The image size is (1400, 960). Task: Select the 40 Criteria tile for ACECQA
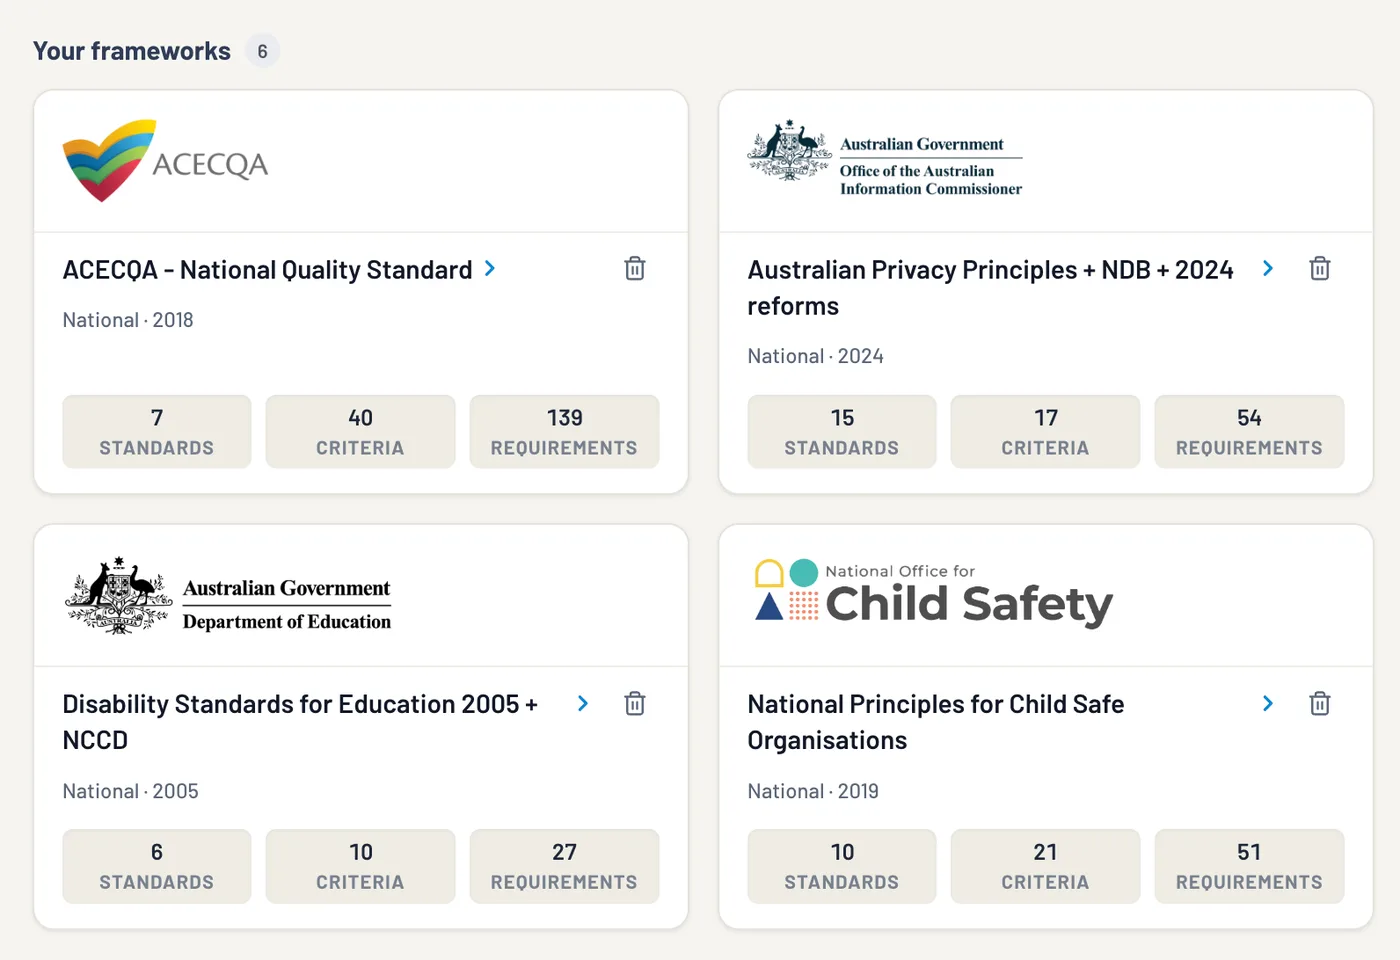point(361,432)
